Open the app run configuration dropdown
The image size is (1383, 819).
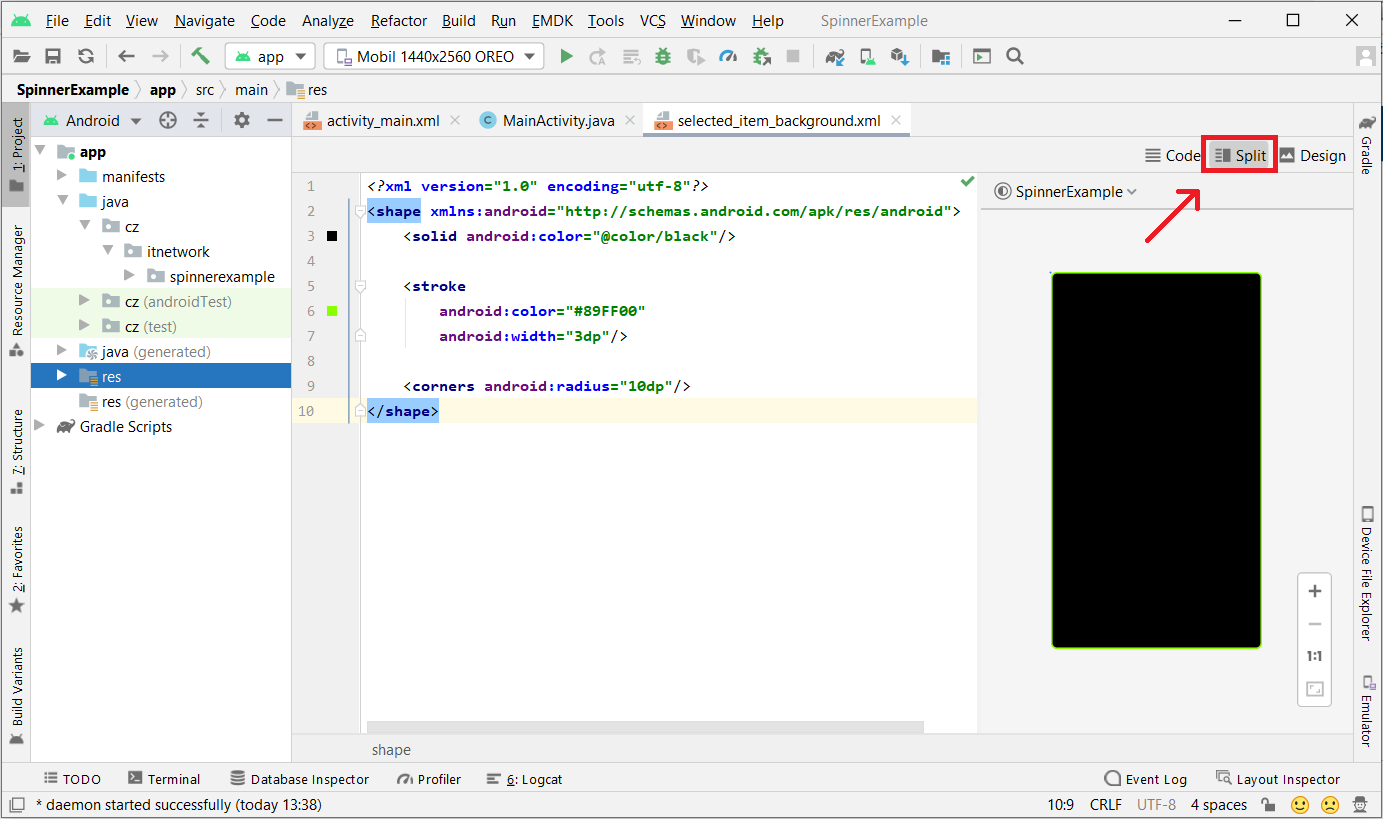pyautogui.click(x=270, y=57)
